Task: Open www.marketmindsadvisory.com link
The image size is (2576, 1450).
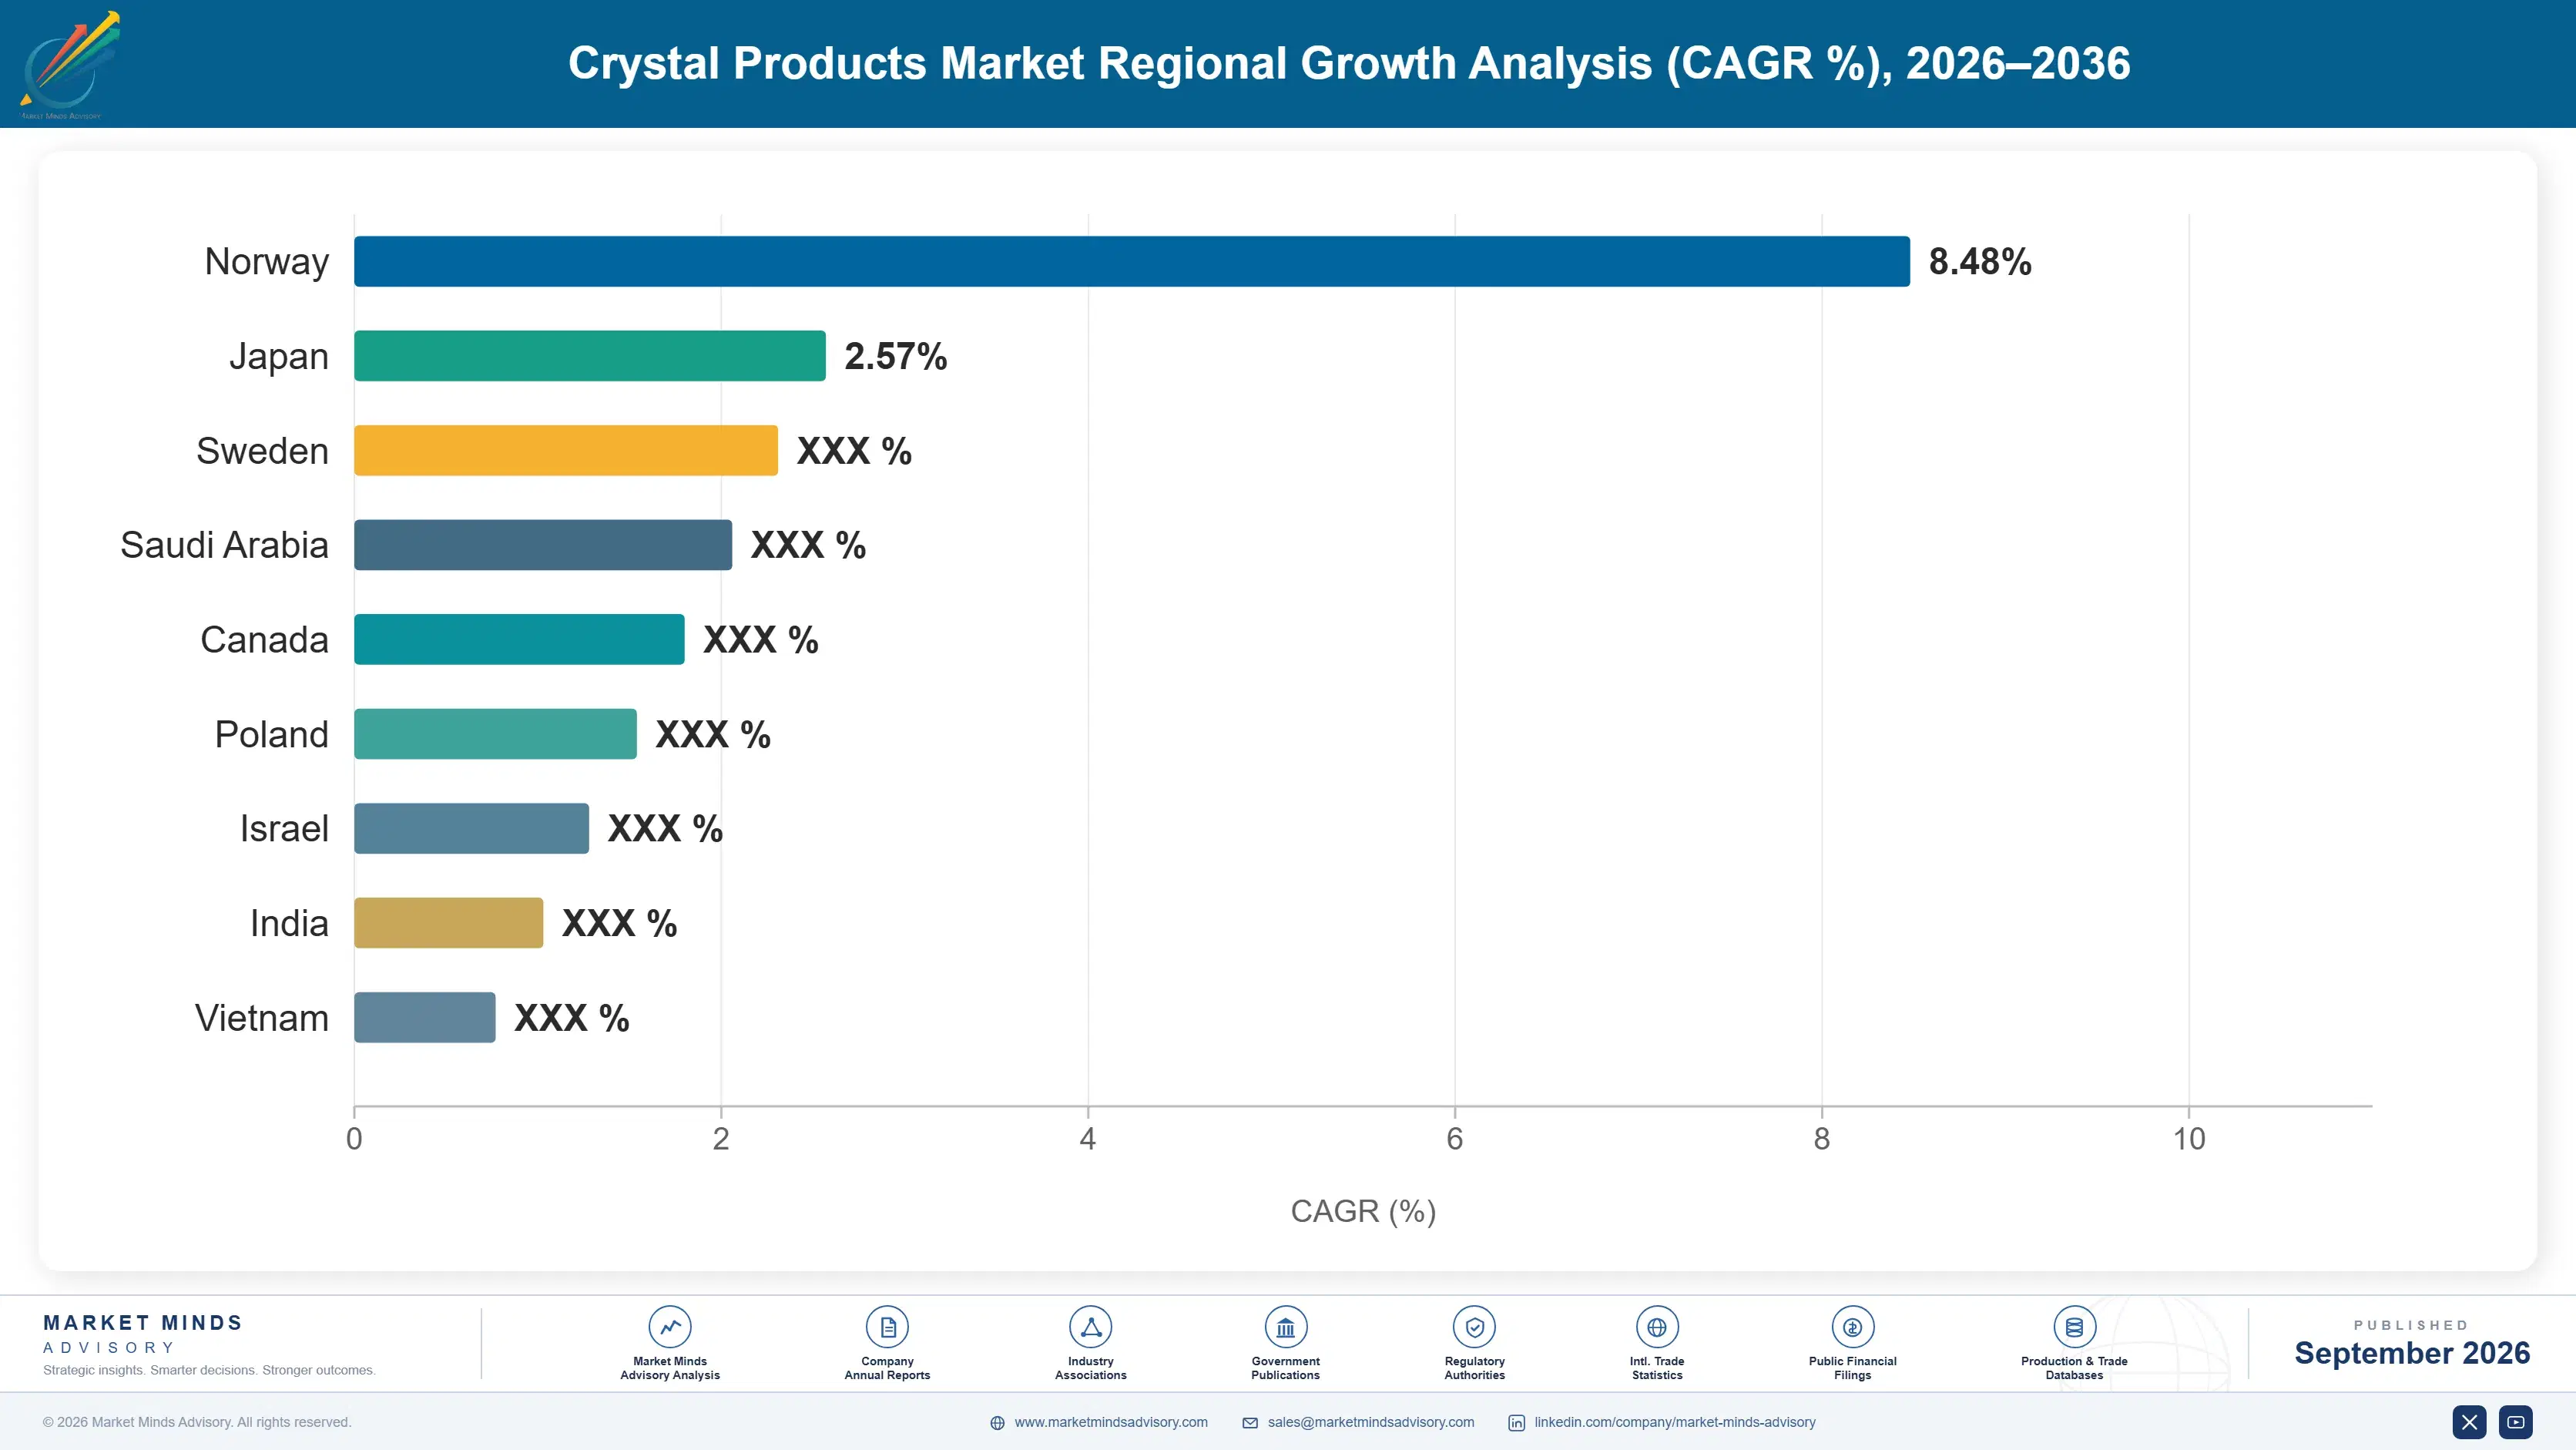Action: coord(1111,1422)
